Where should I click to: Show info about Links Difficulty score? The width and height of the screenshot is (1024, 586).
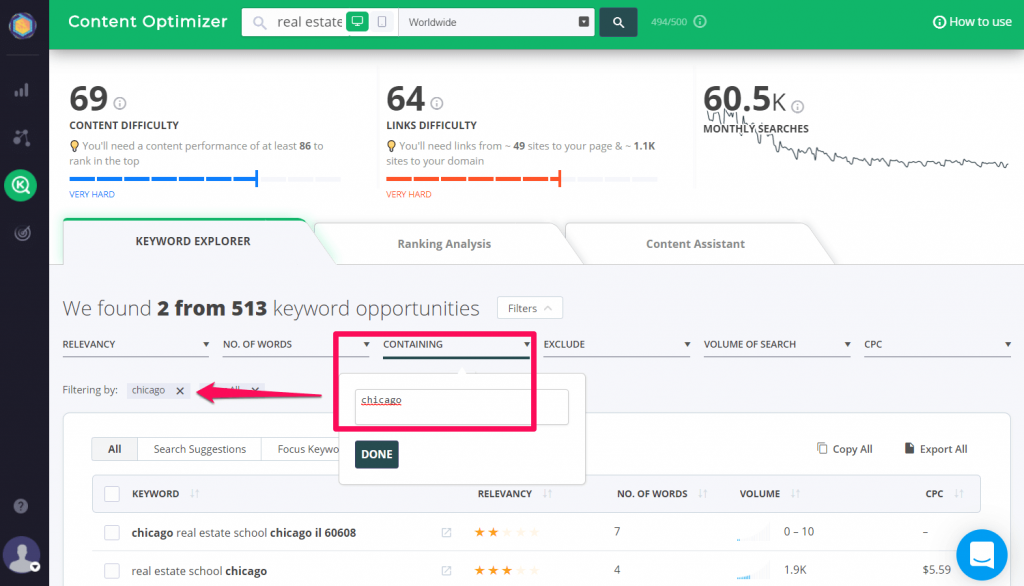coord(437,103)
